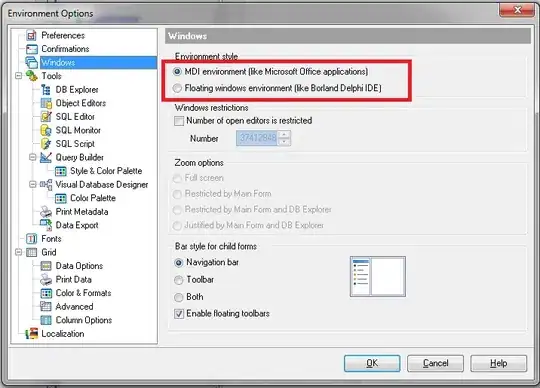Open the Fonts label
The height and width of the screenshot is (388, 540).
pos(51,239)
